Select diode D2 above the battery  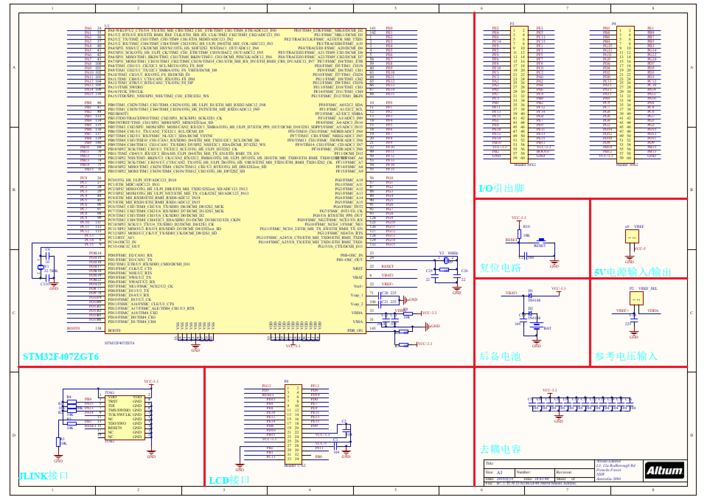click(x=530, y=314)
